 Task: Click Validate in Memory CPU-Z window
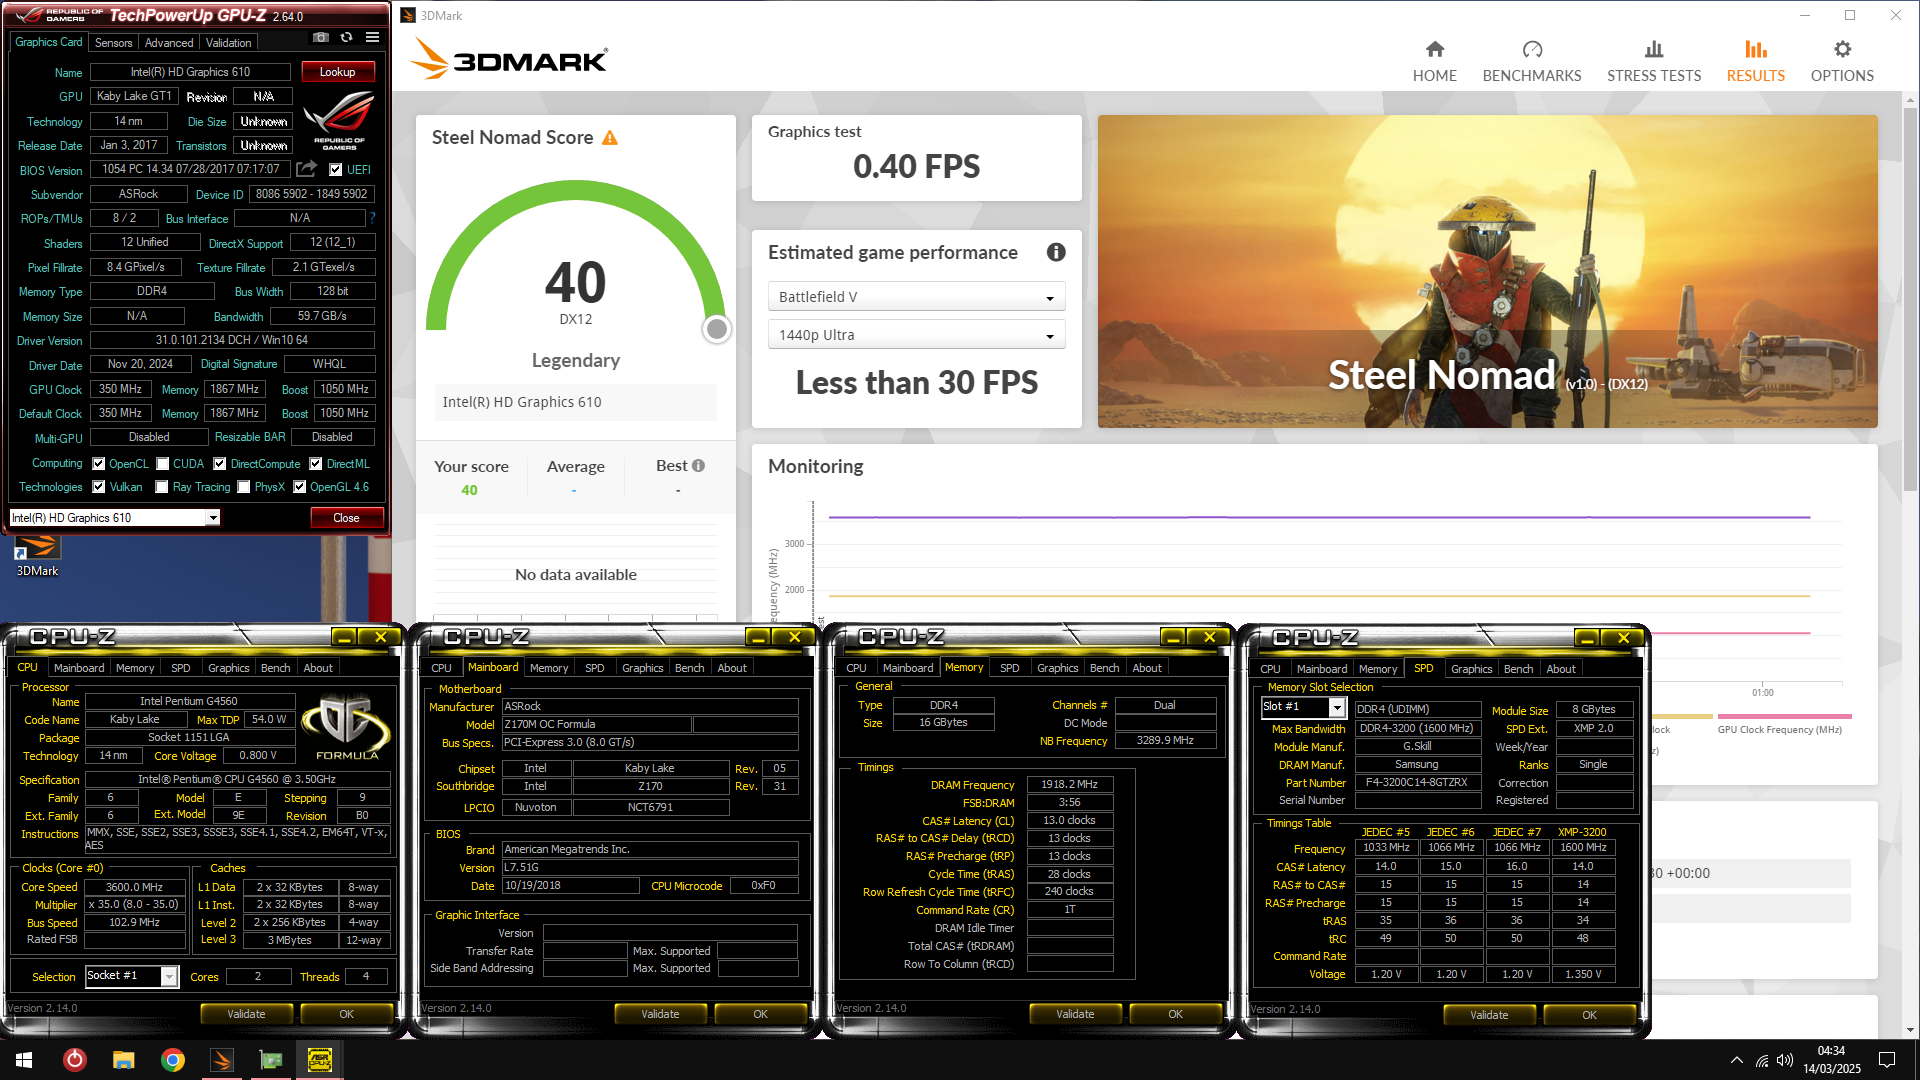pos(1075,1014)
